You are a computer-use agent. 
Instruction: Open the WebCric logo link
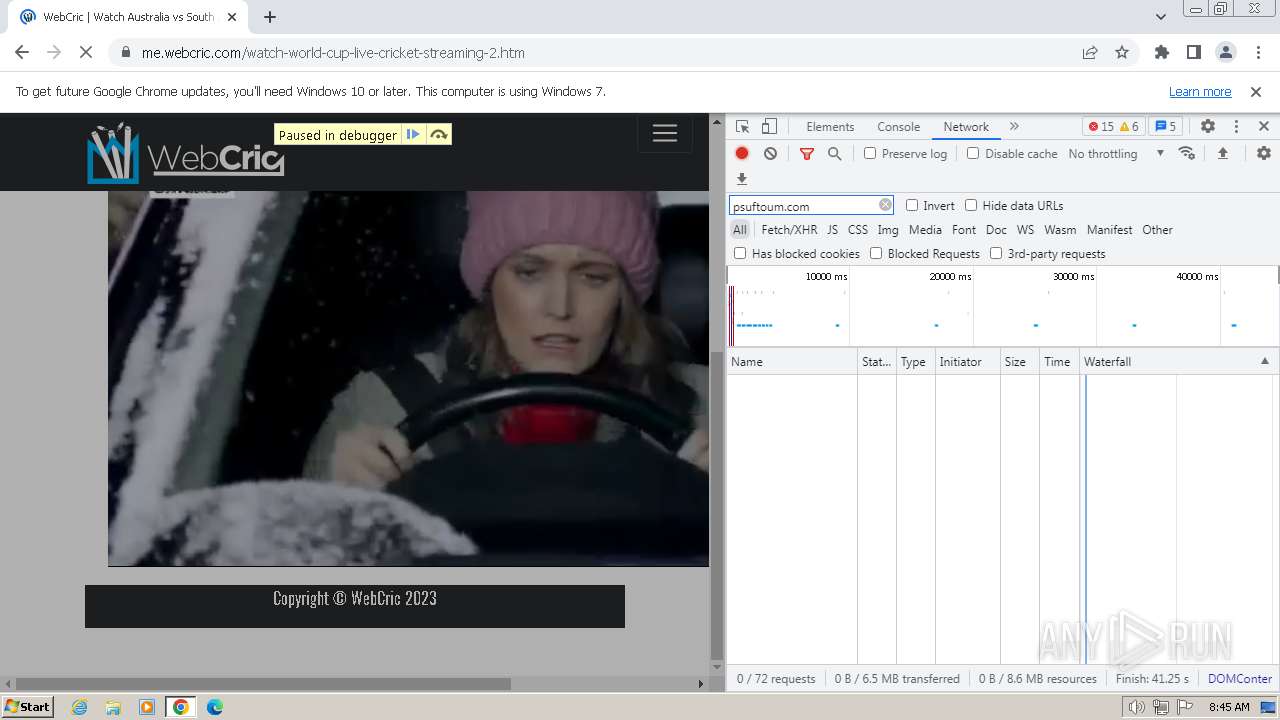coord(186,153)
